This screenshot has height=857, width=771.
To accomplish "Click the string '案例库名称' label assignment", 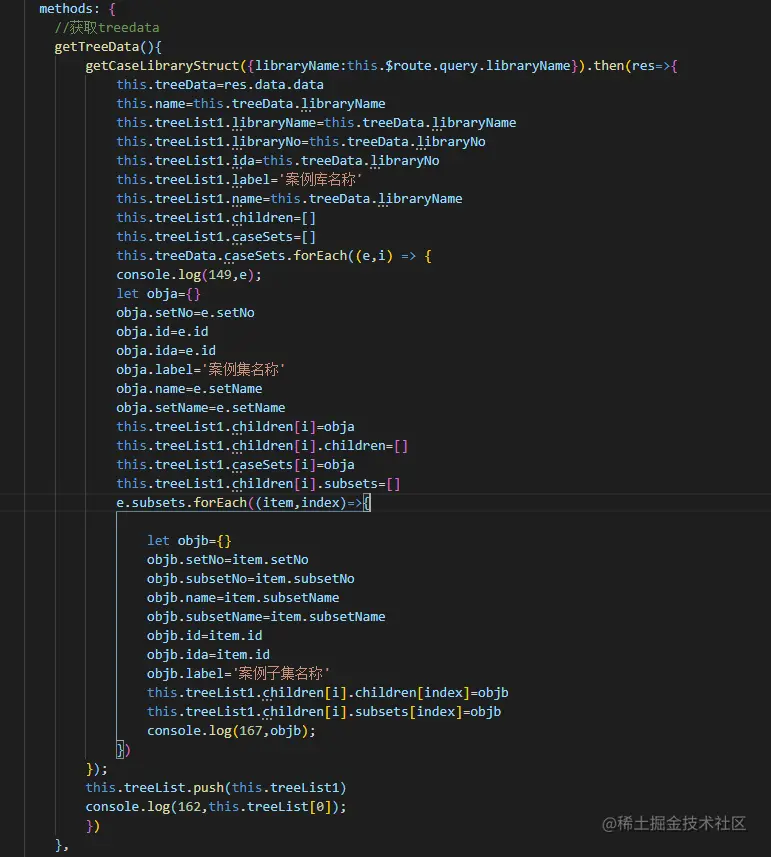I will [239, 180].
